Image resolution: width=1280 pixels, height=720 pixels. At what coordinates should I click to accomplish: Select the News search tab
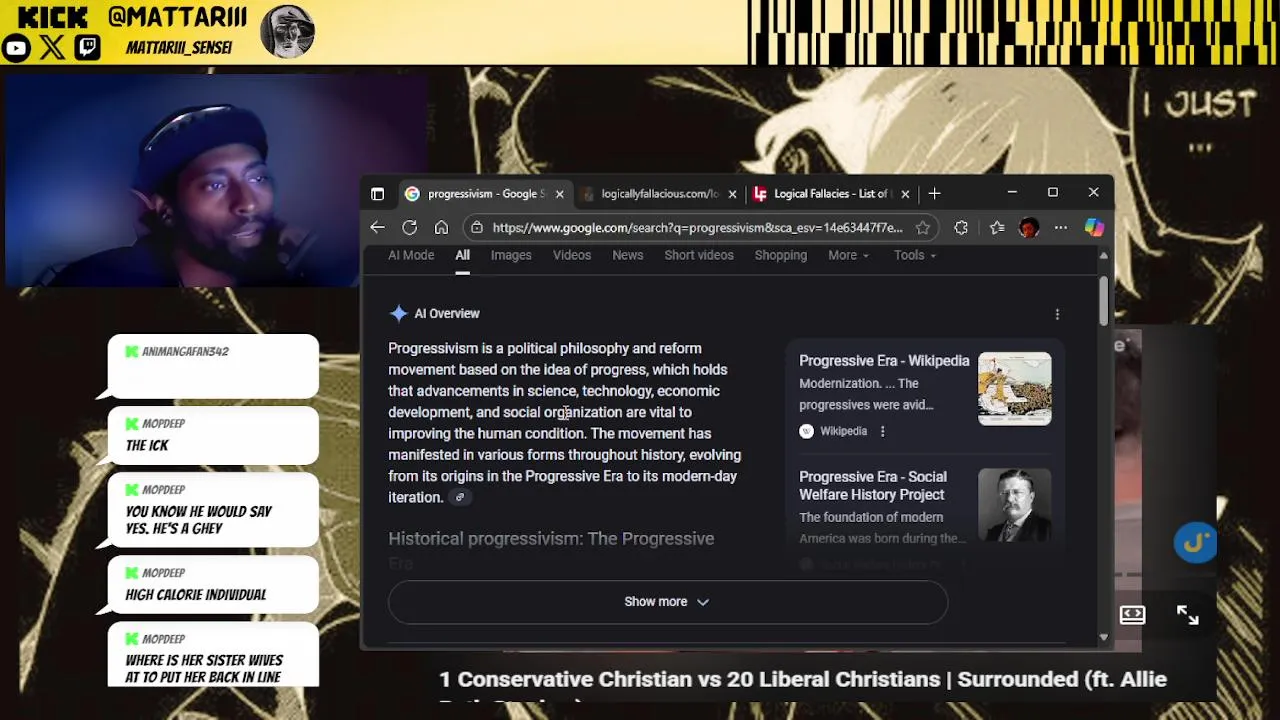click(x=628, y=255)
